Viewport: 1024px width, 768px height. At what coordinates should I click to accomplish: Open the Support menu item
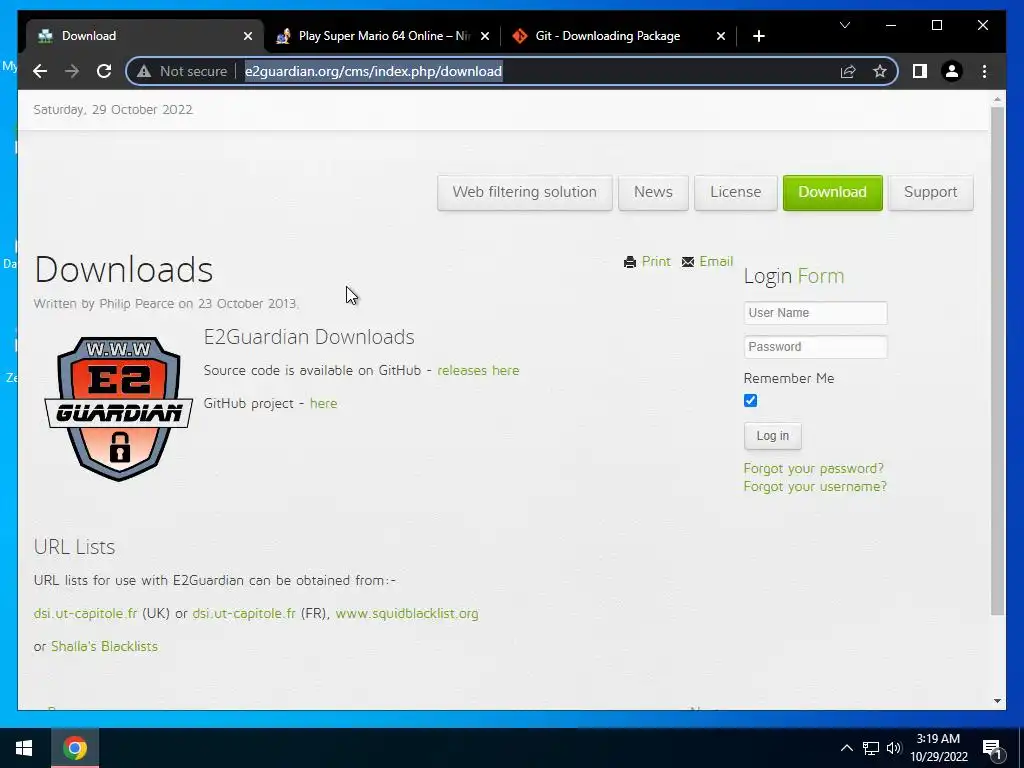(x=931, y=192)
